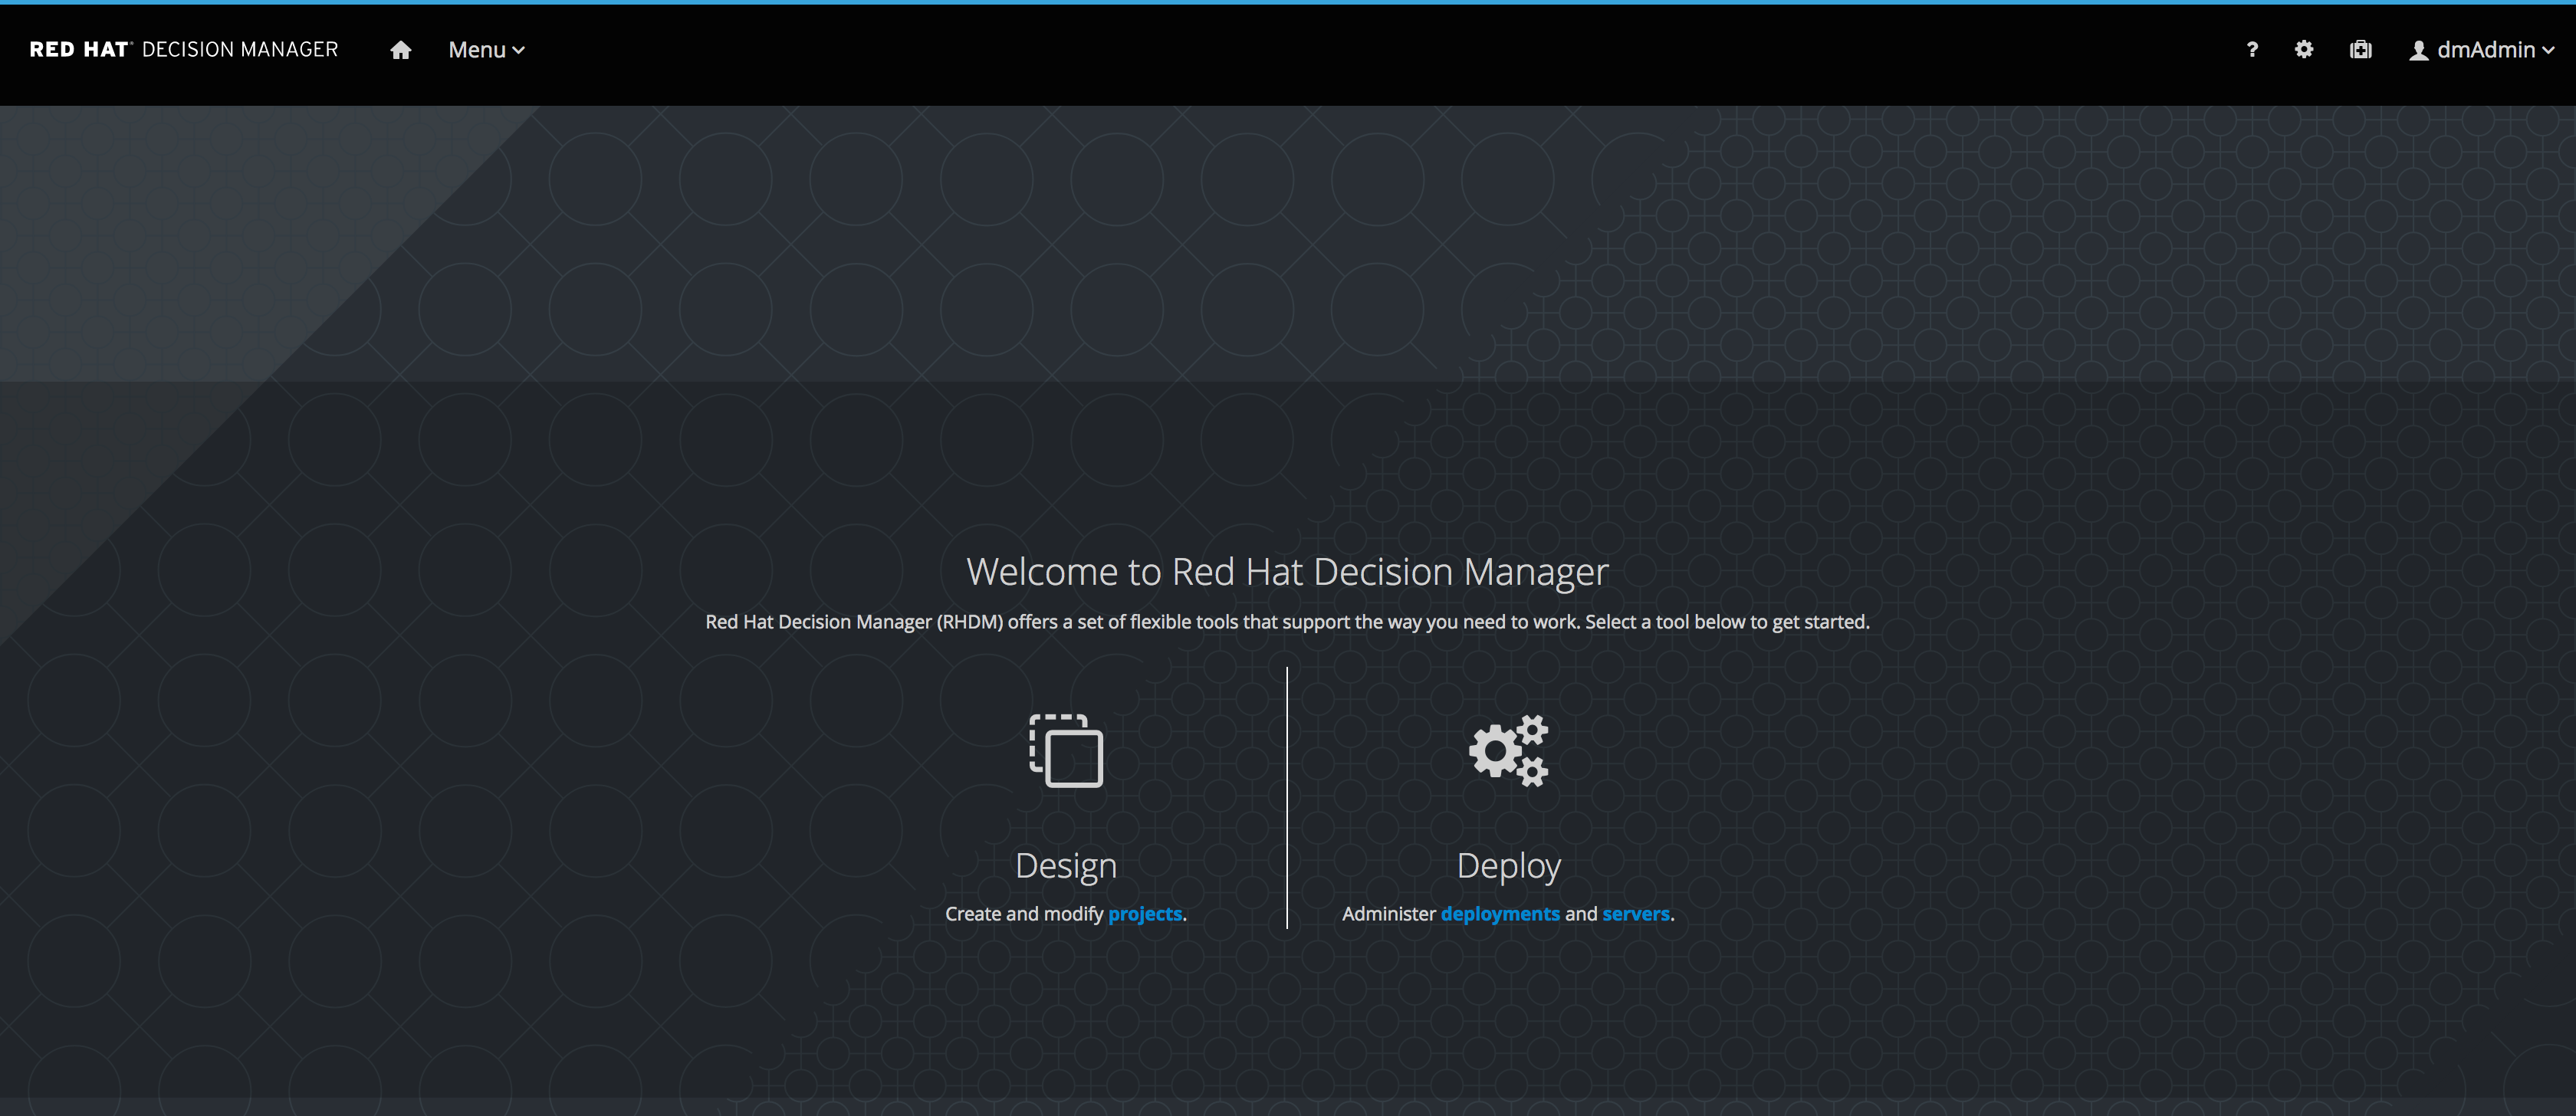Click the RHDM description paragraph text

tap(1287, 622)
